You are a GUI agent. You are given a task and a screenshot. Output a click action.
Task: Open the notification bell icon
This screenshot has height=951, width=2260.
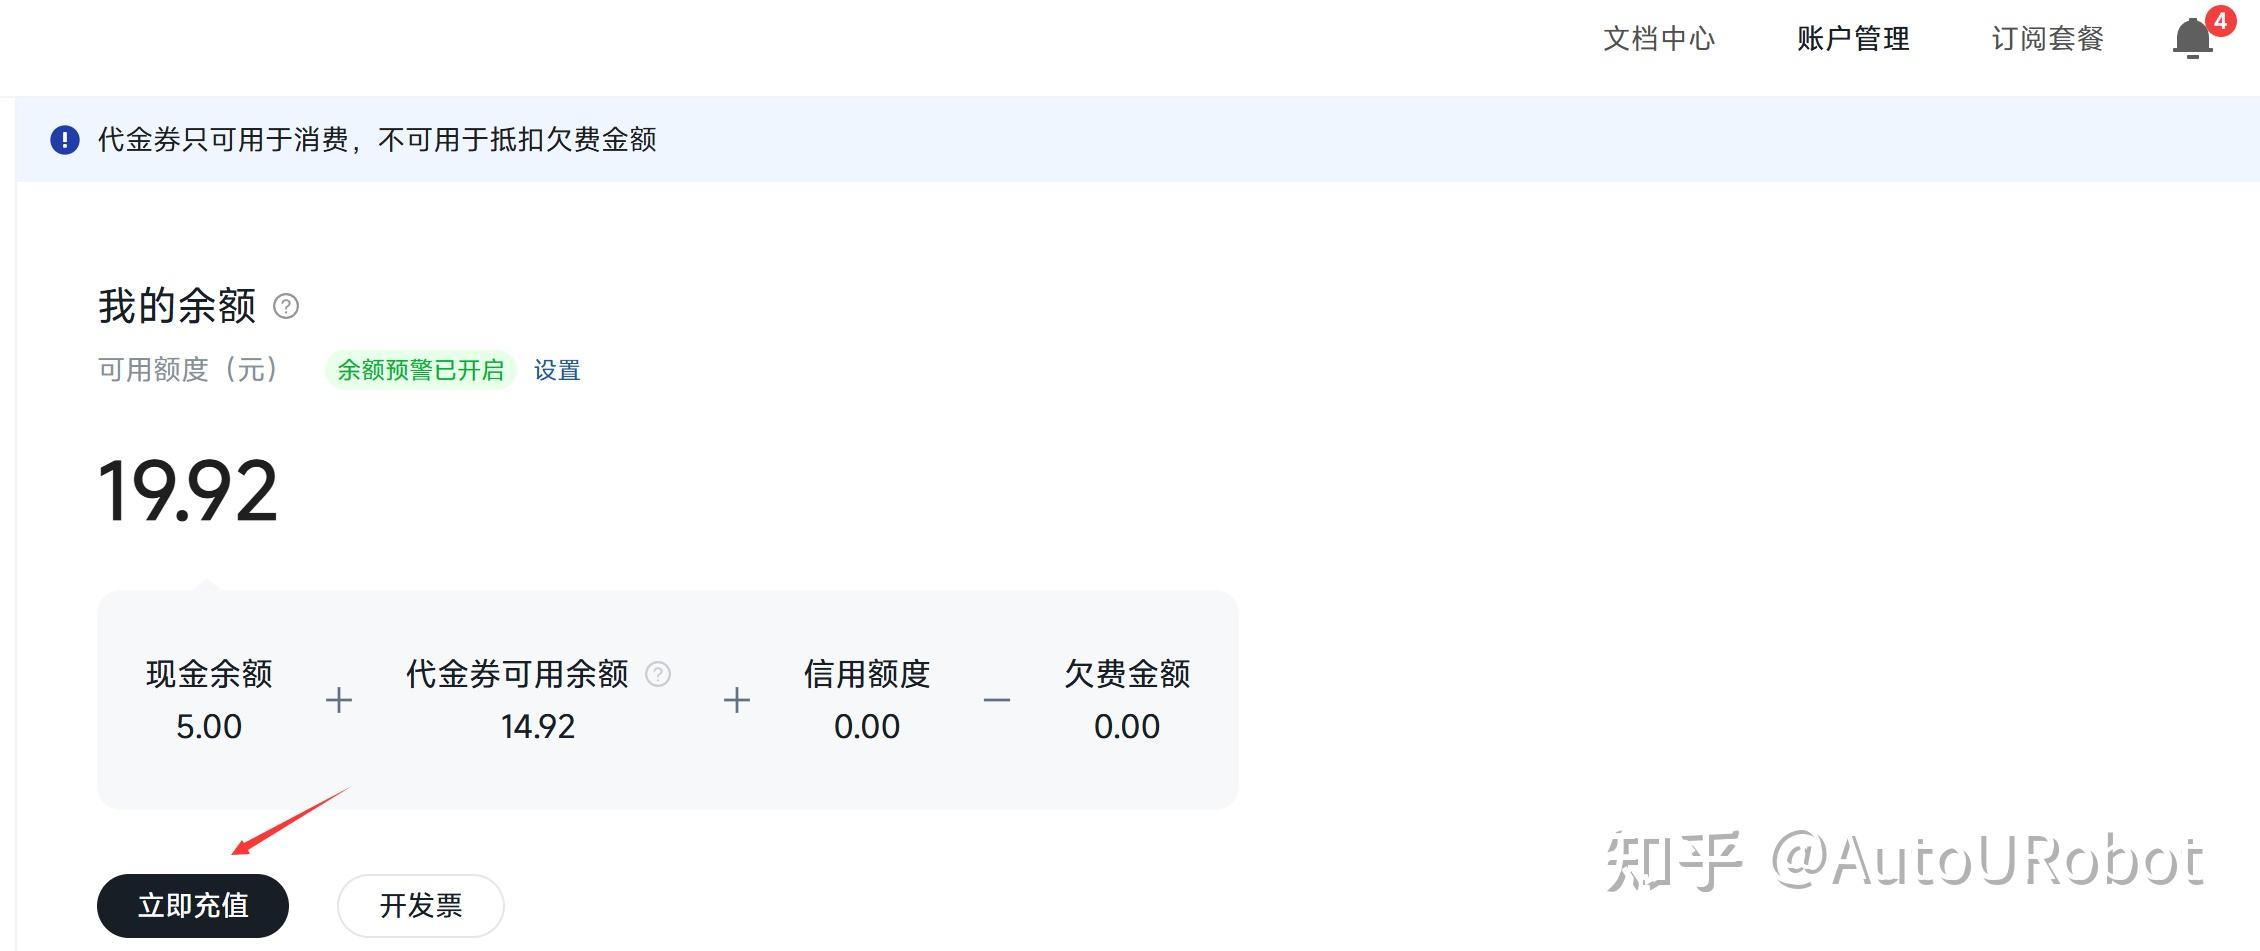[x=2192, y=38]
